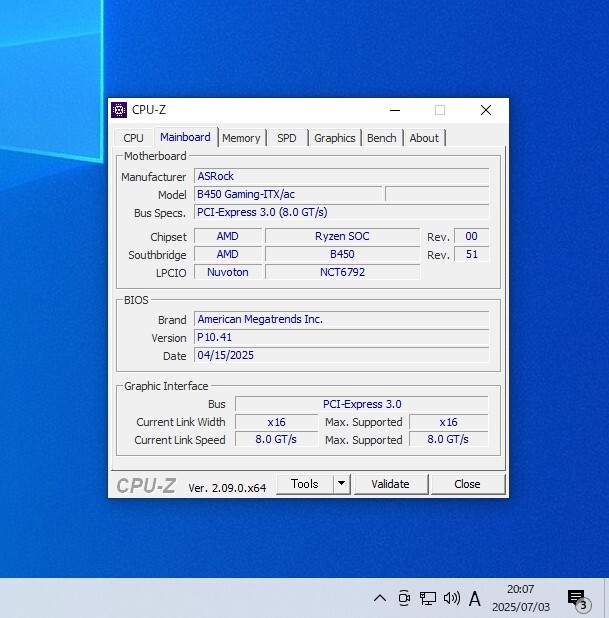Open the CPU tab
The height and width of the screenshot is (618, 609).
[x=133, y=138]
